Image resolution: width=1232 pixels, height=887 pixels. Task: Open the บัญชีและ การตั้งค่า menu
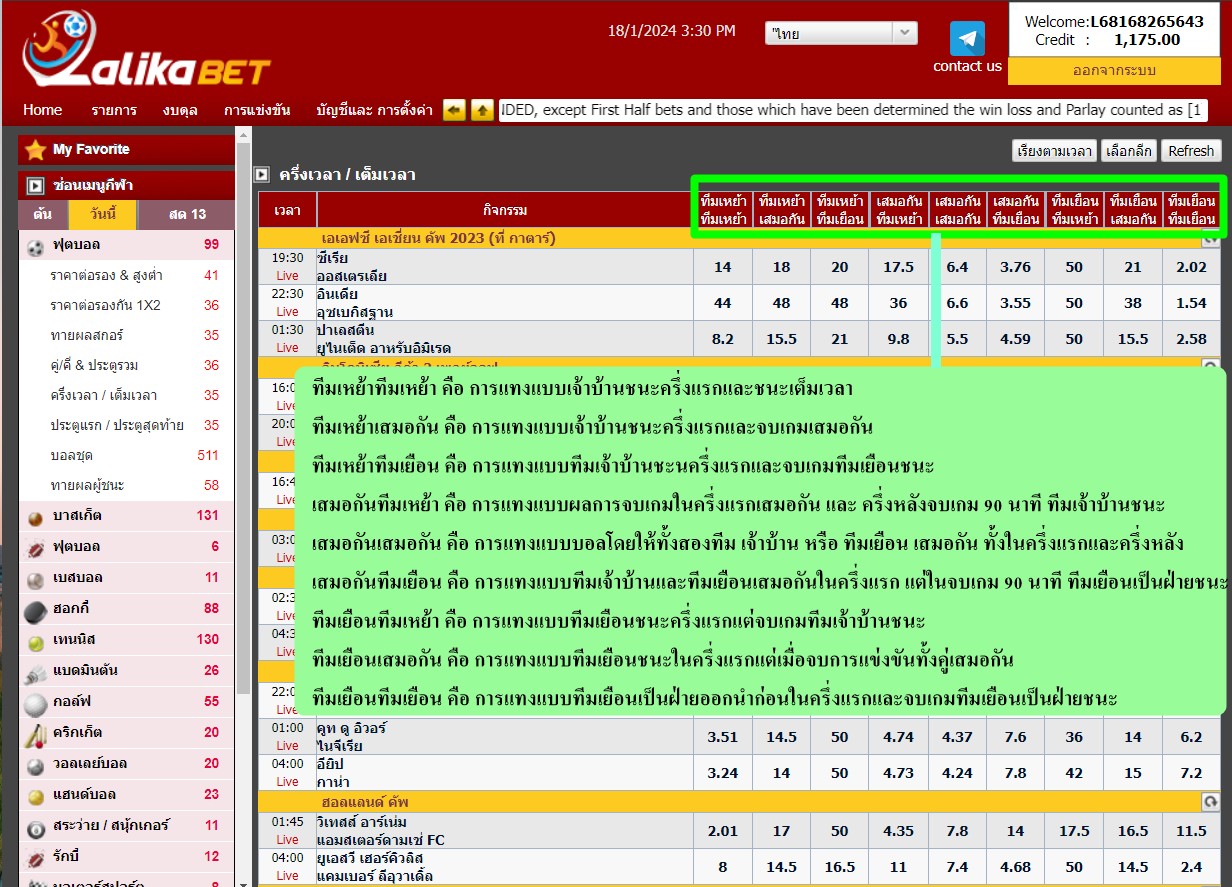[x=374, y=110]
